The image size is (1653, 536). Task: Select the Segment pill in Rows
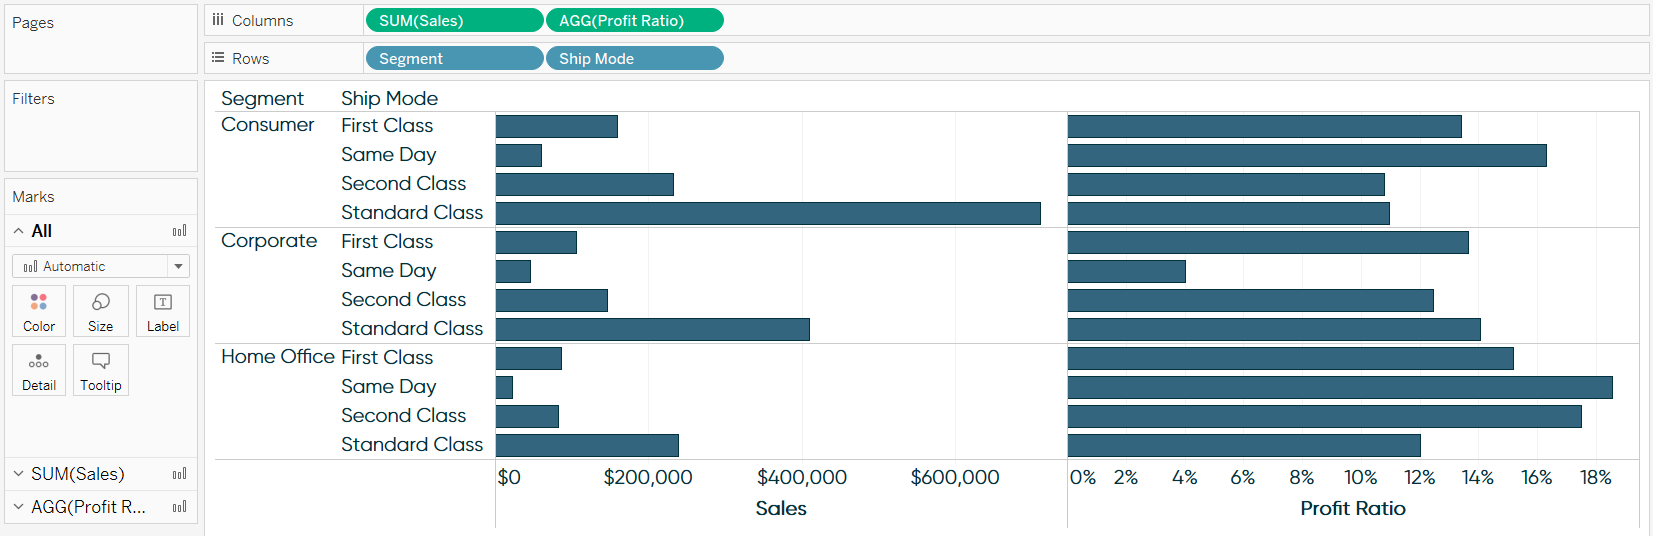[454, 58]
